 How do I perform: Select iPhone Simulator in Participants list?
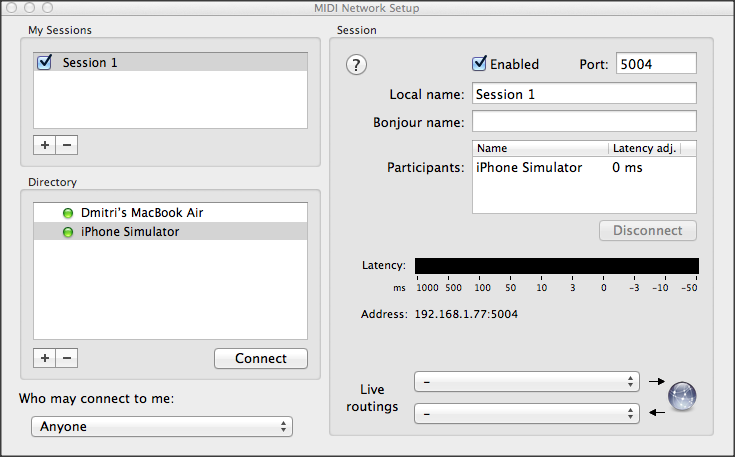528,168
